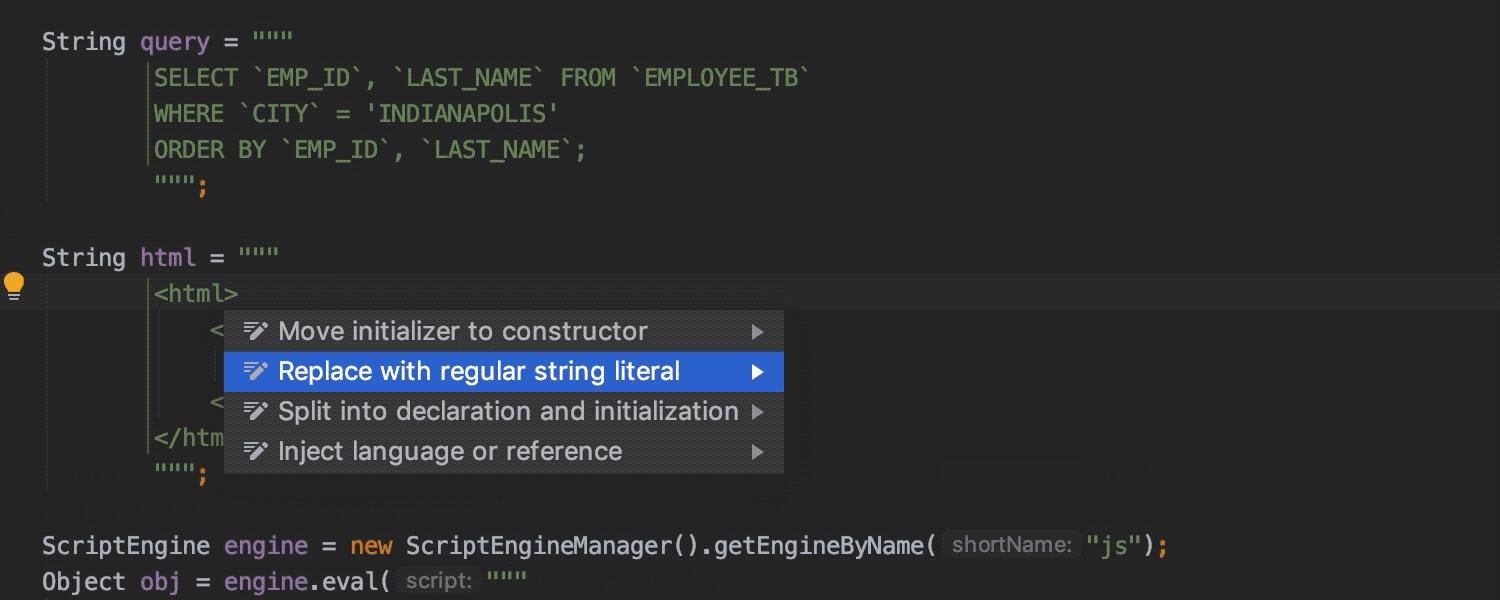
Task: Click the pencil icon beside 'Move initializer to constructor'
Action: (x=257, y=331)
